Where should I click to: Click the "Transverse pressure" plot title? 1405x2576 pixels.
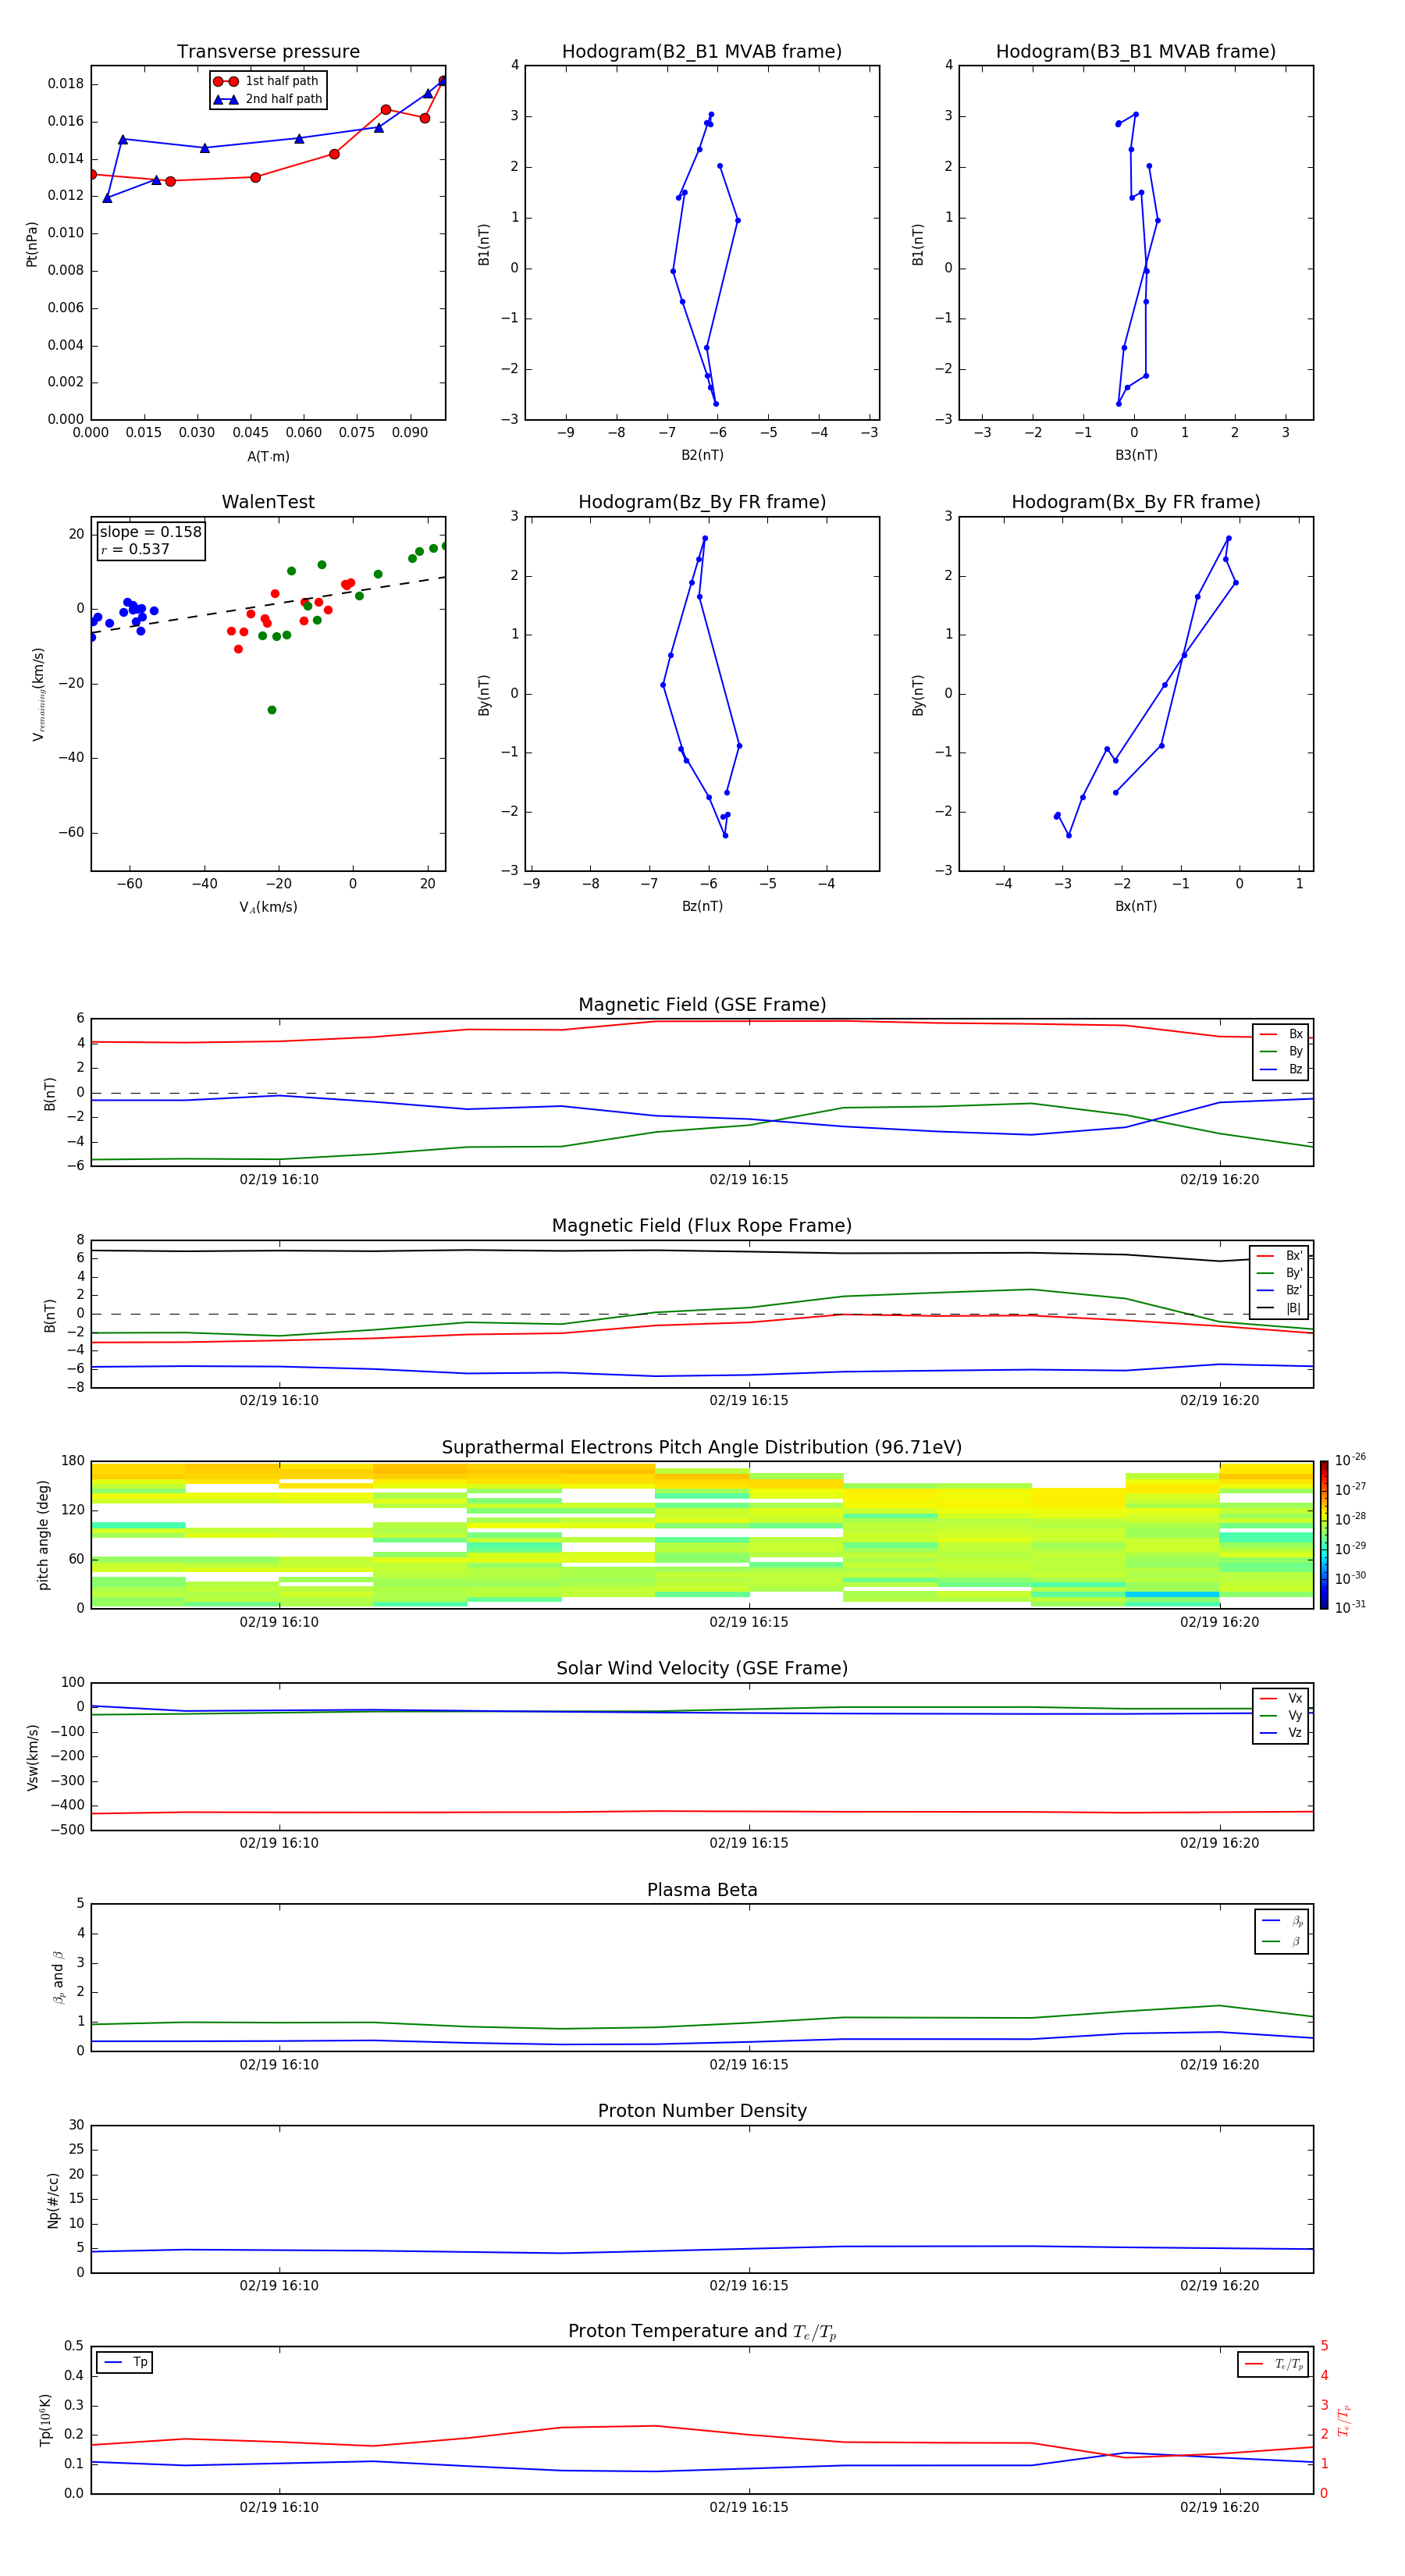268,52
